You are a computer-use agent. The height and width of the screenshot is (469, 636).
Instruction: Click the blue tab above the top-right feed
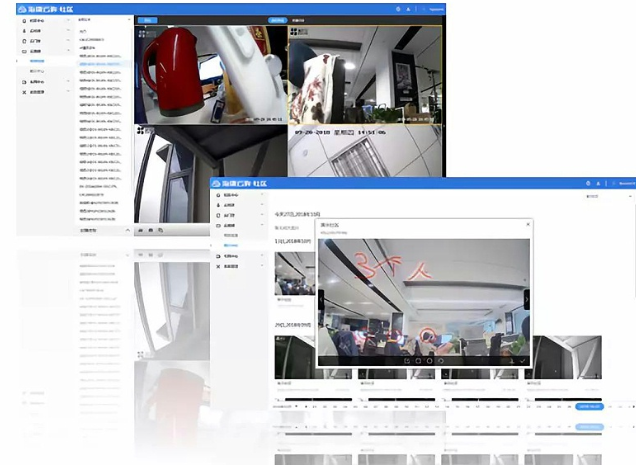275,20
